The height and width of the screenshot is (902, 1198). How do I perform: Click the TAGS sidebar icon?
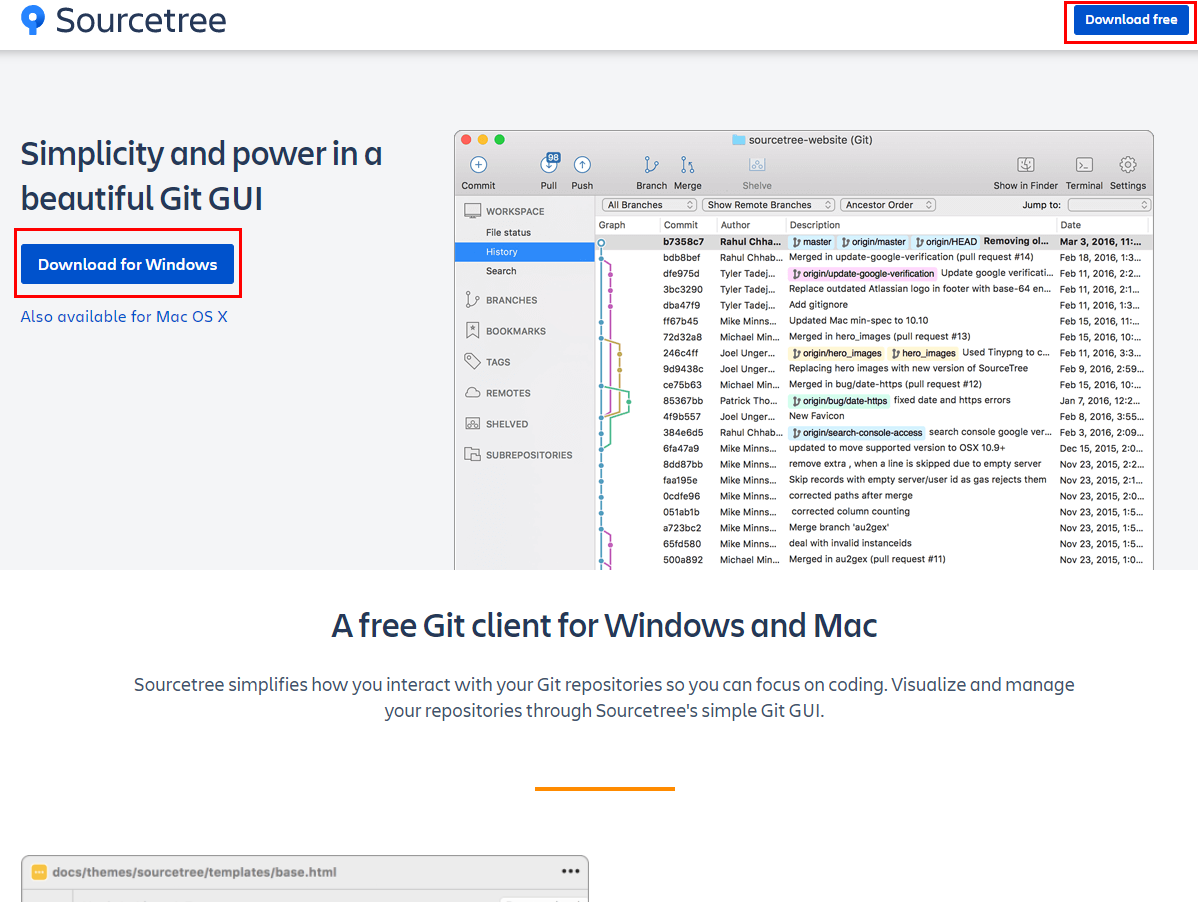tap(472, 361)
